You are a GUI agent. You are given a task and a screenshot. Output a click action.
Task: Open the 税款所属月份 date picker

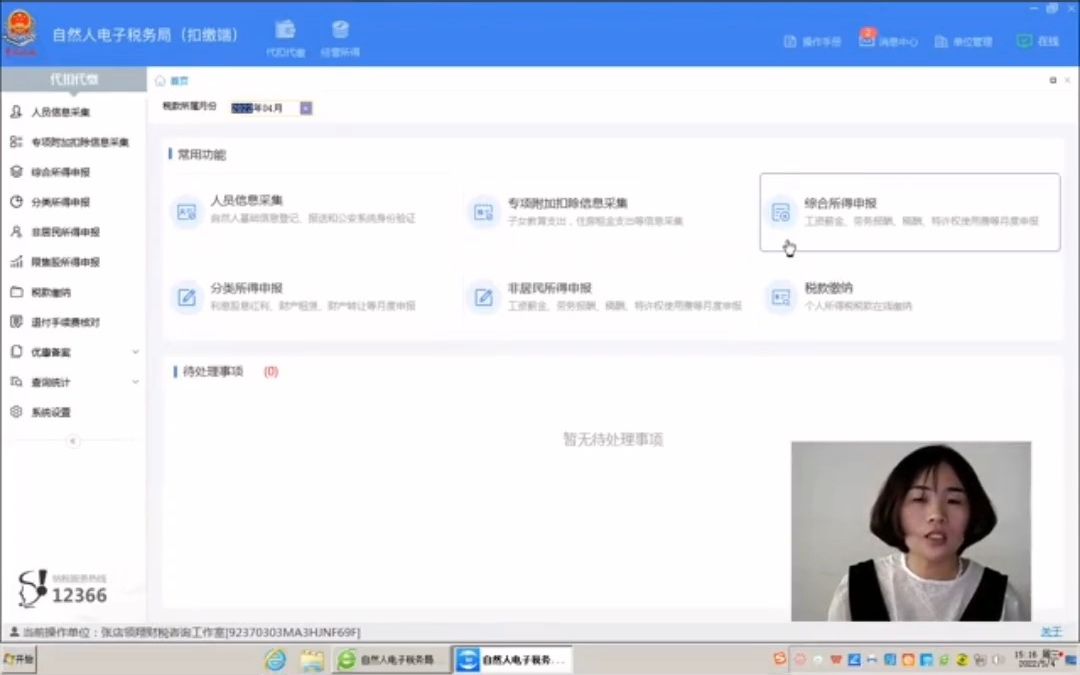[306, 107]
